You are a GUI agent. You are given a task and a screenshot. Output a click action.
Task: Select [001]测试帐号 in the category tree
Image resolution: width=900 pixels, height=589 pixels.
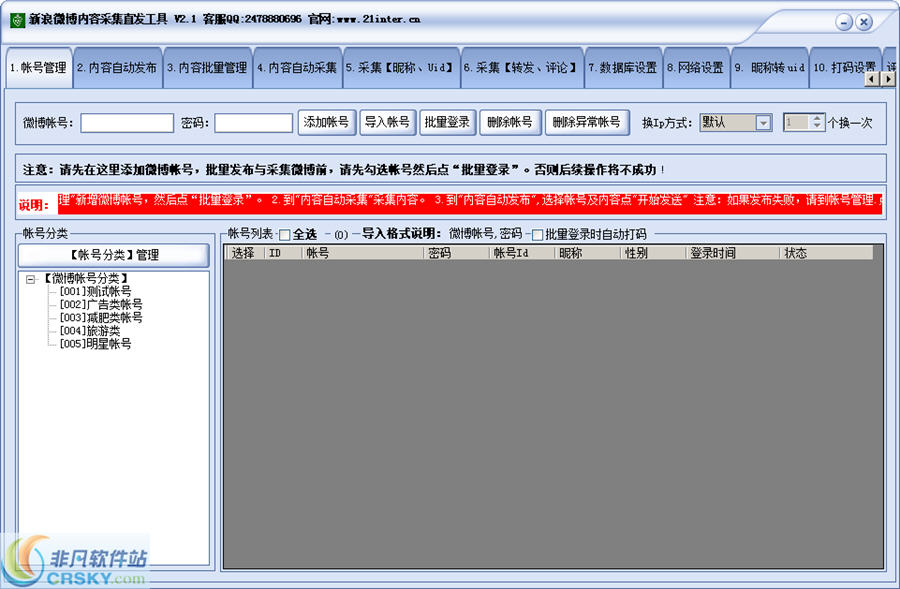tap(95, 292)
